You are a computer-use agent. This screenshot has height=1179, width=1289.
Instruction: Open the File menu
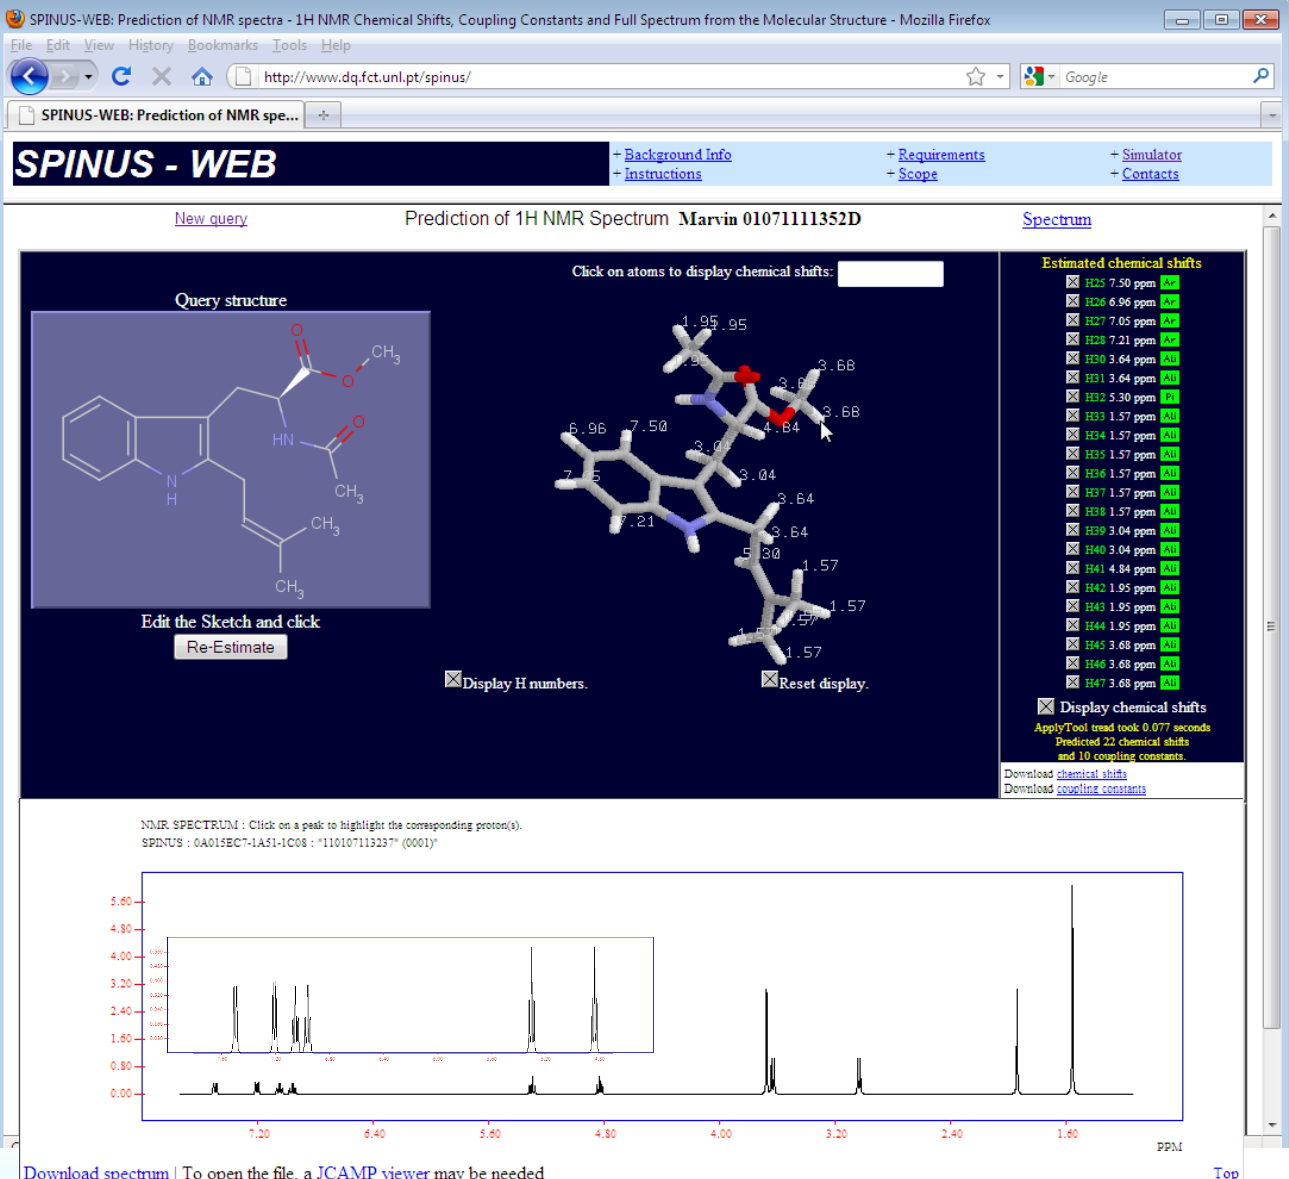[x=22, y=45]
